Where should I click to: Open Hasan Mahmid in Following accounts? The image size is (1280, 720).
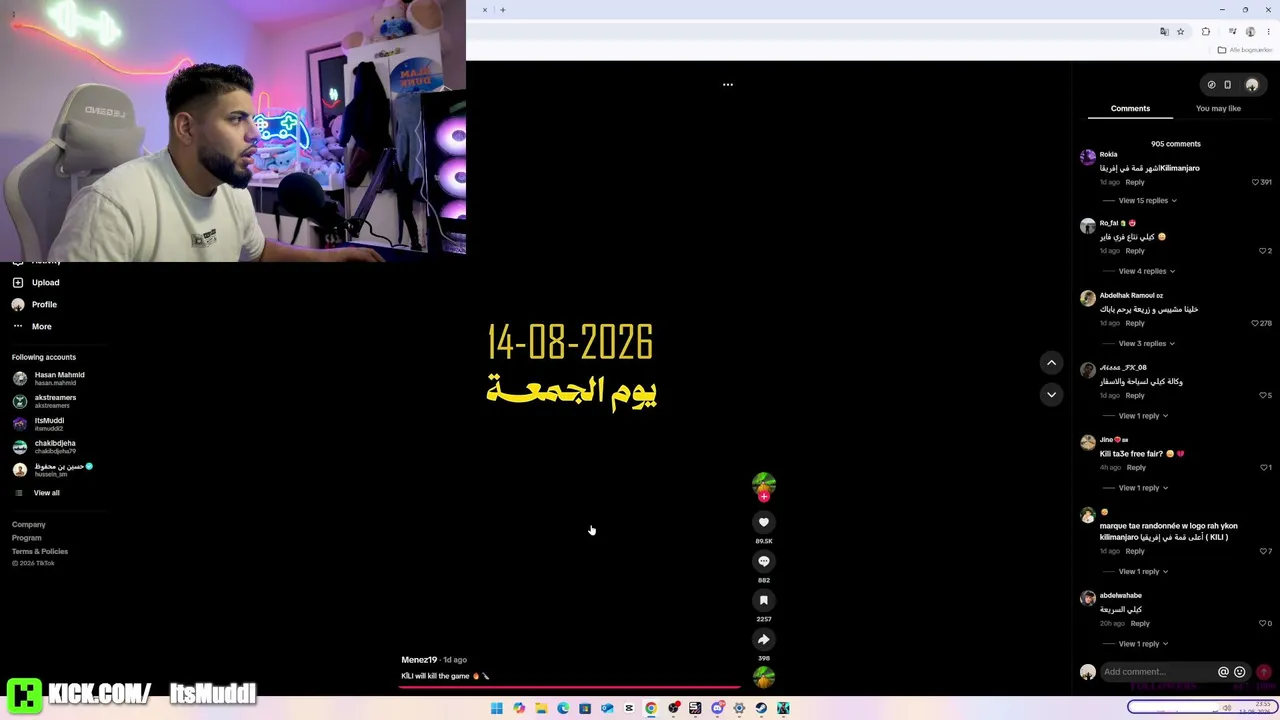click(x=48, y=378)
